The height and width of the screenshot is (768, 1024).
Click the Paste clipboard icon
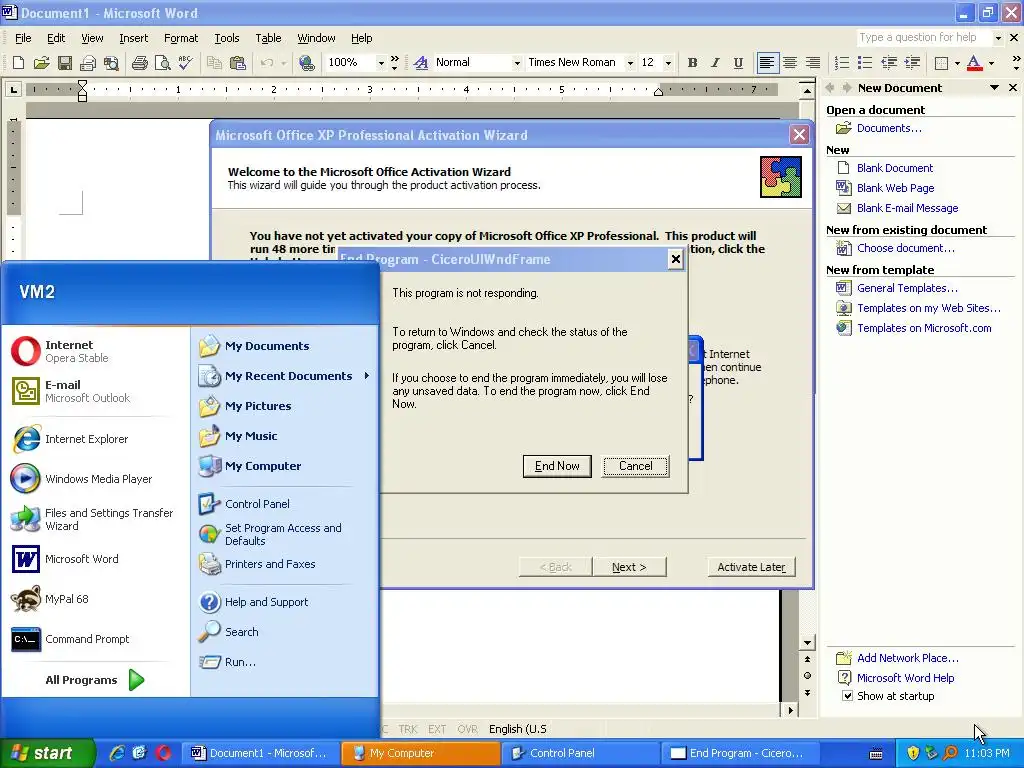pyautogui.click(x=238, y=63)
